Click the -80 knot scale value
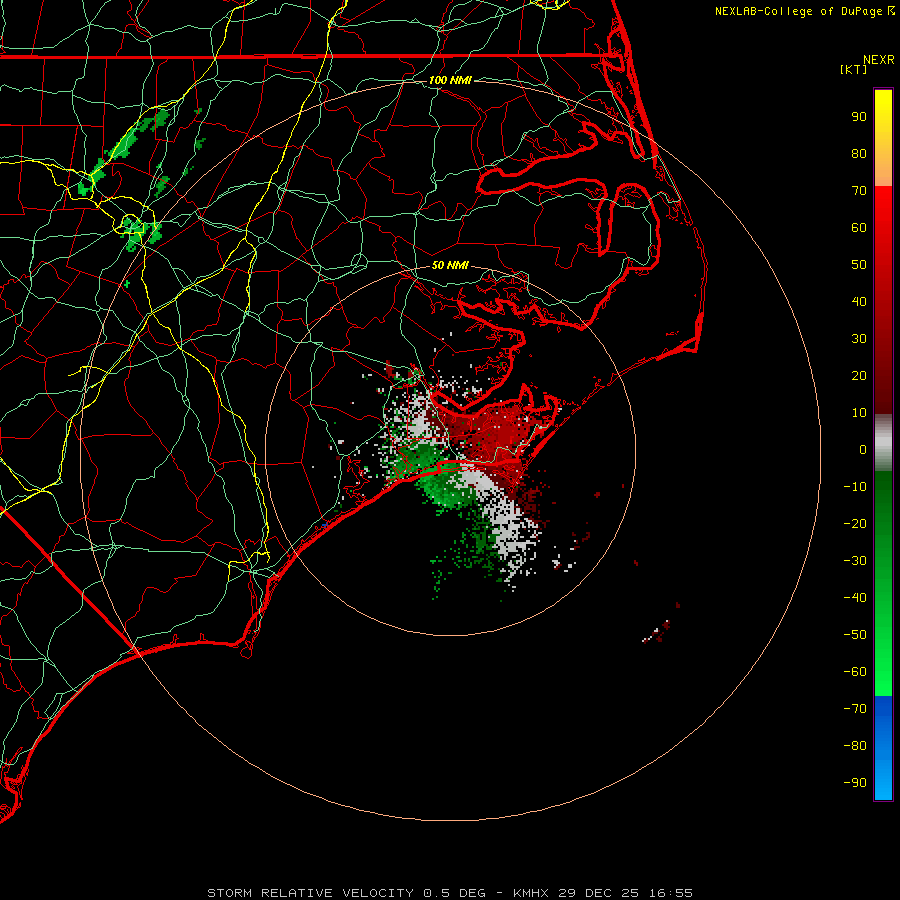900x900 pixels. point(855,746)
